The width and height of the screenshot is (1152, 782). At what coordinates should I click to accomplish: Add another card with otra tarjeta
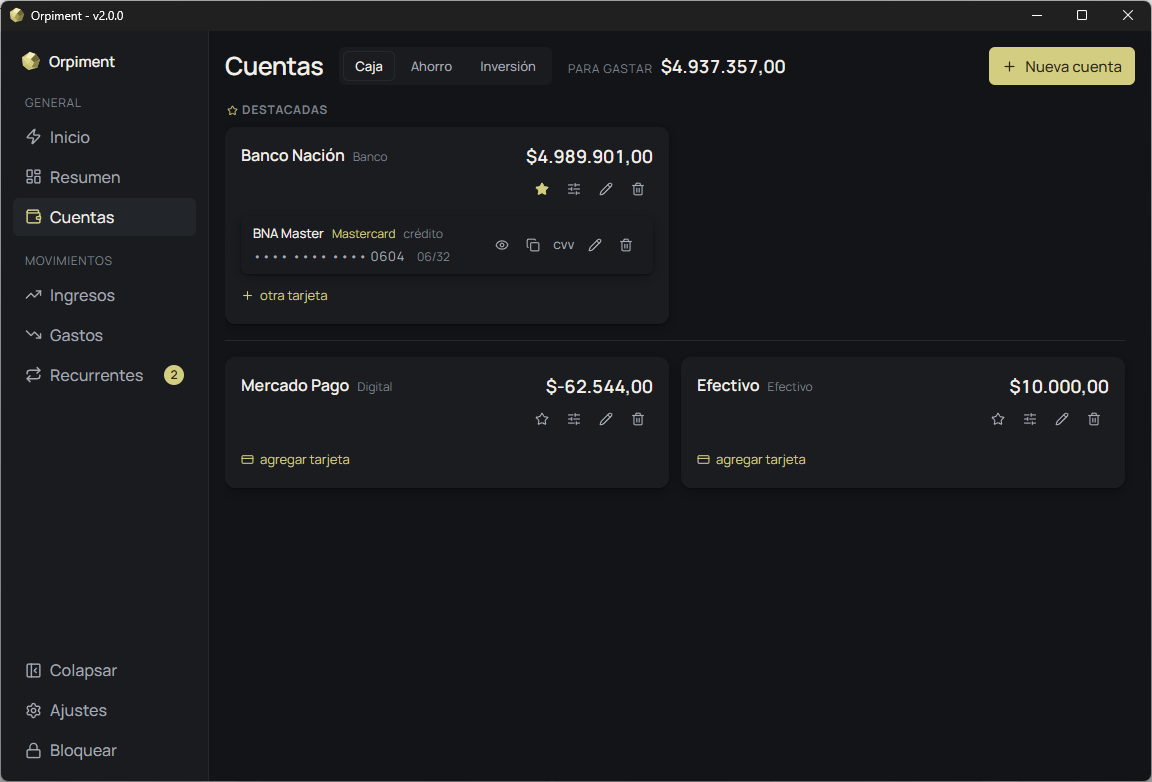284,295
